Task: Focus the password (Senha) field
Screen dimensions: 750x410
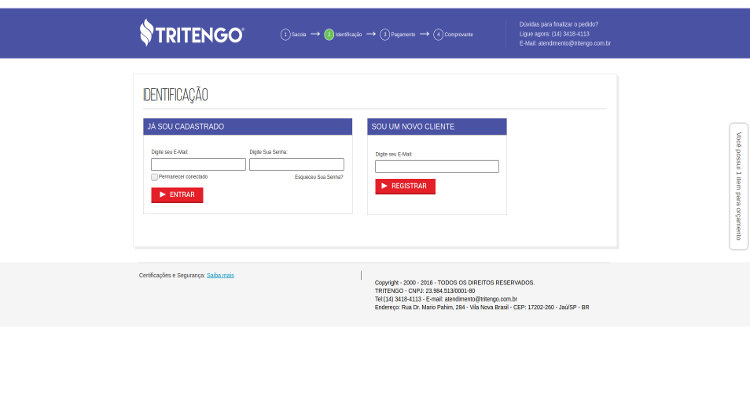Action: point(297,165)
